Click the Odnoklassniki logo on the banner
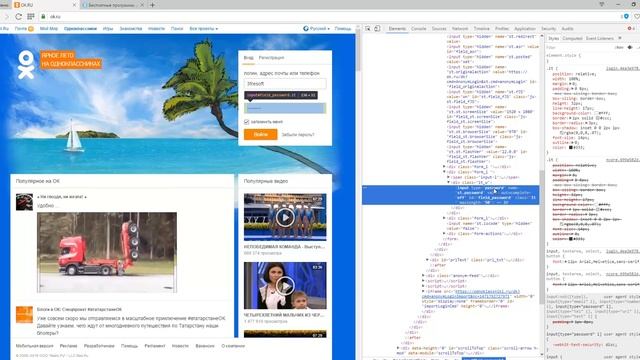Screen dimensions: 640x360 click(x=26, y=64)
